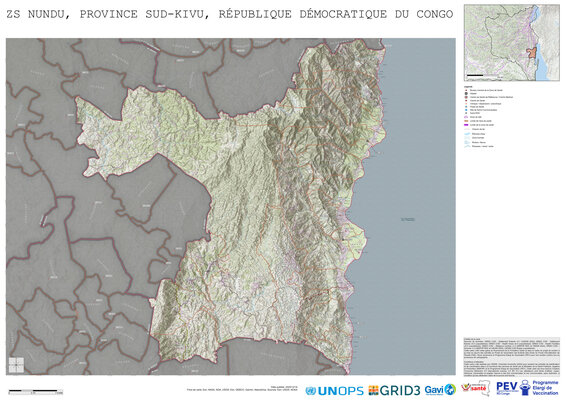
Task: Click the GRID3 logo
Action: point(394,391)
